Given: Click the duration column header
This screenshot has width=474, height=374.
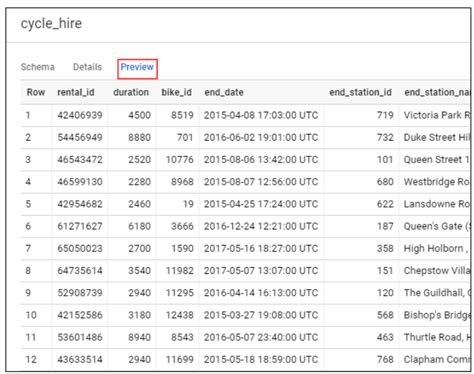Looking at the screenshot, I should click(x=131, y=92).
